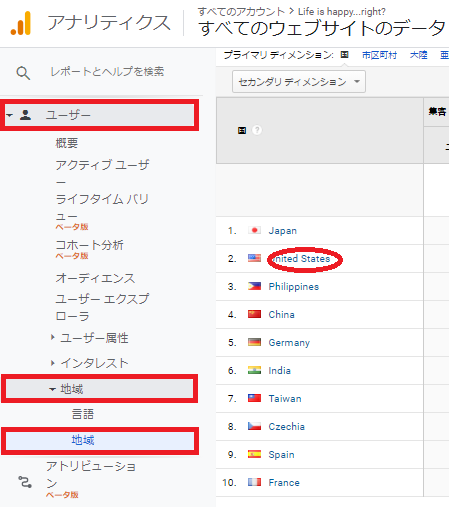Screen dimensions: 449x507
Task: Click the user person icon in sidebar
Action: (25, 115)
